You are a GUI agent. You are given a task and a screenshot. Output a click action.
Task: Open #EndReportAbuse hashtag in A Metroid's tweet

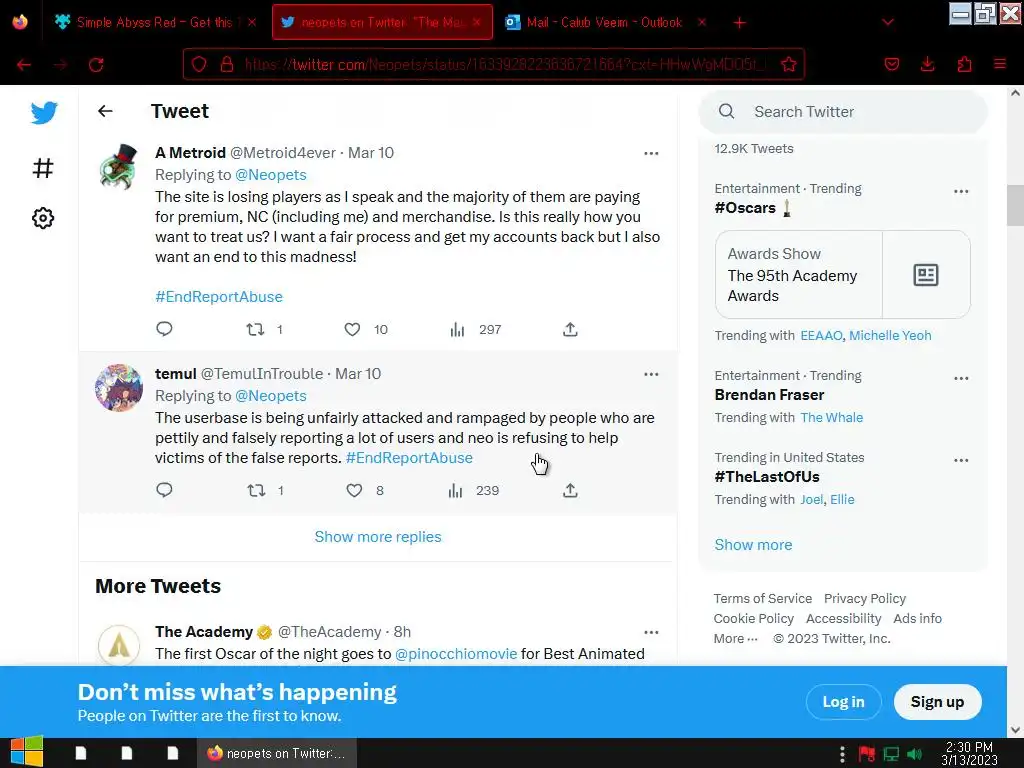219,296
